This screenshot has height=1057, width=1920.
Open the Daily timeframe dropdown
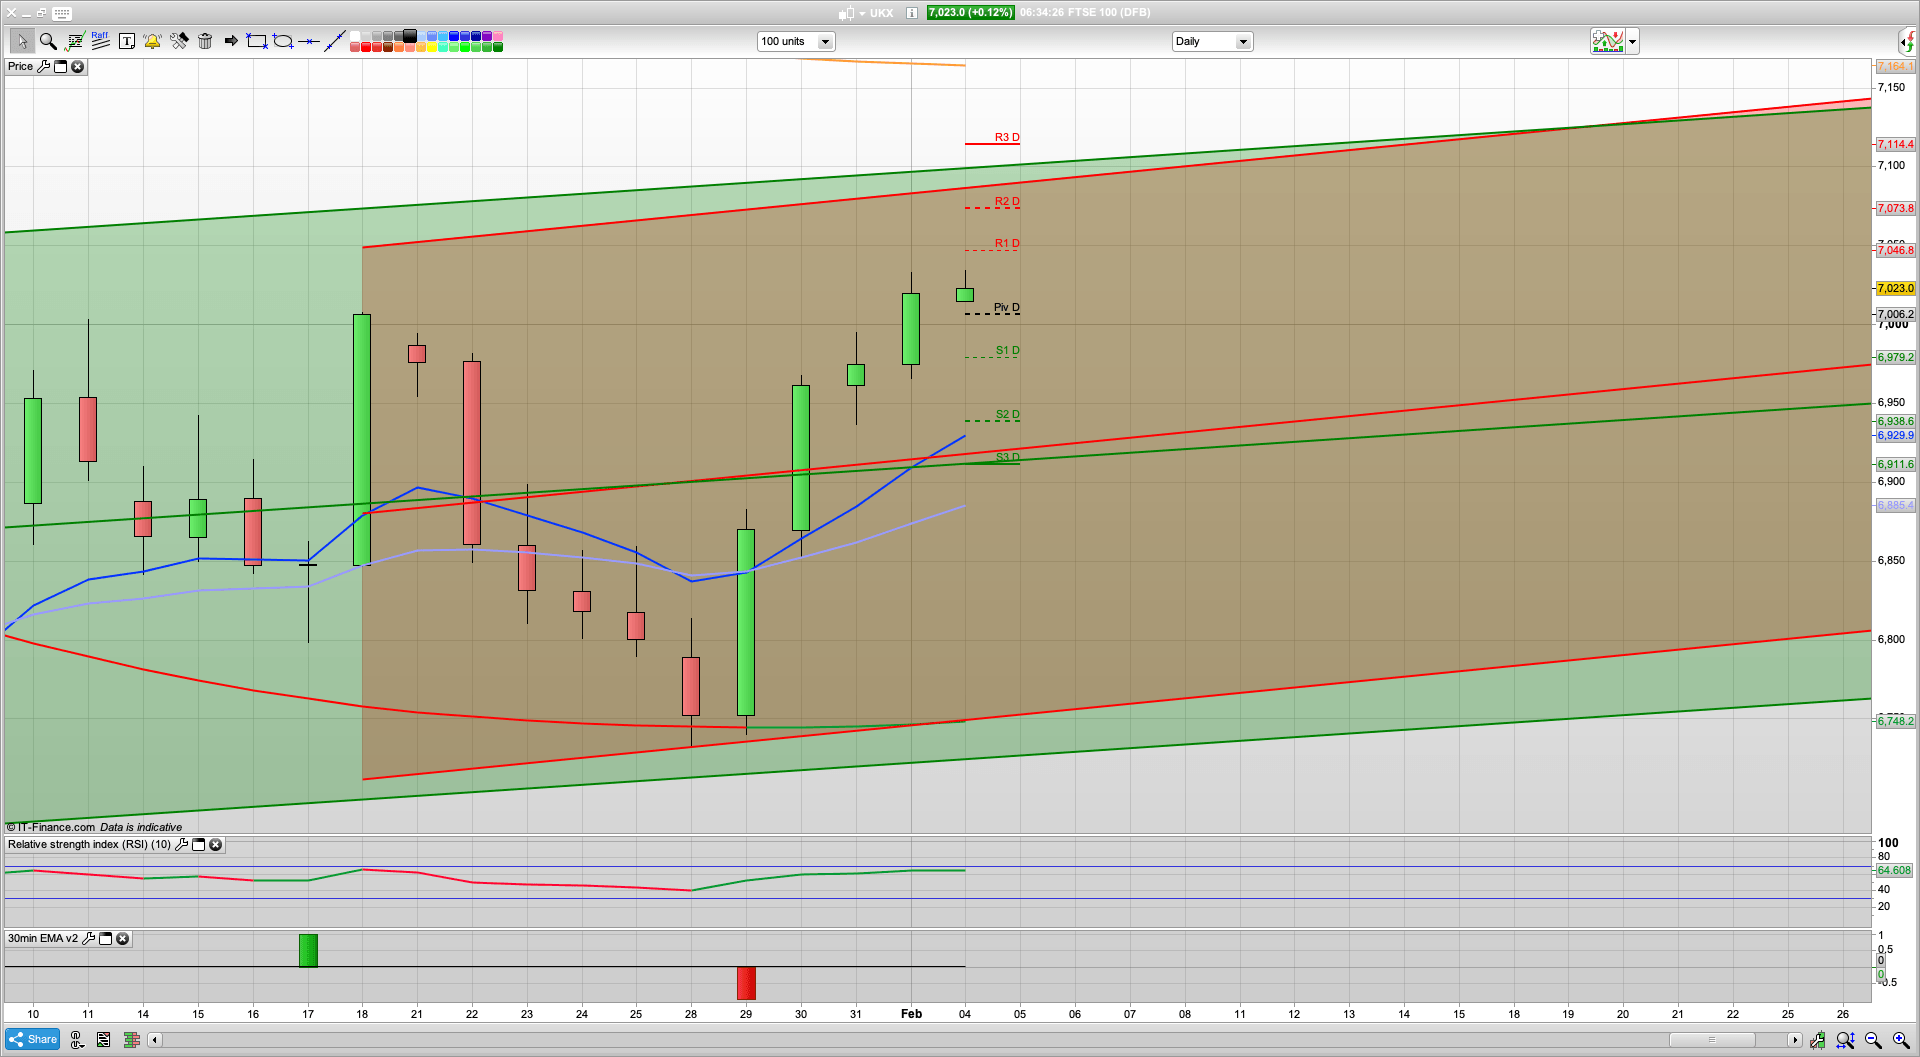(x=1212, y=42)
